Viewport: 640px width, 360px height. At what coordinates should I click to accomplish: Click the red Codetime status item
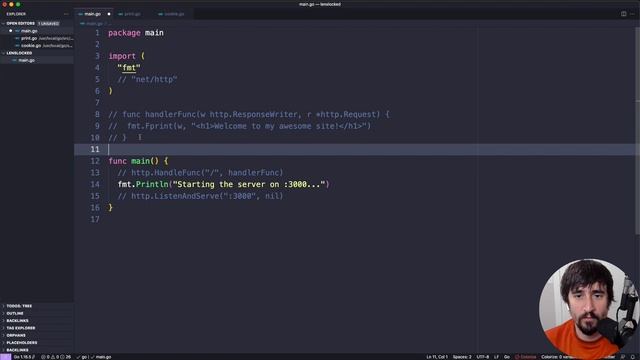pos(526,357)
